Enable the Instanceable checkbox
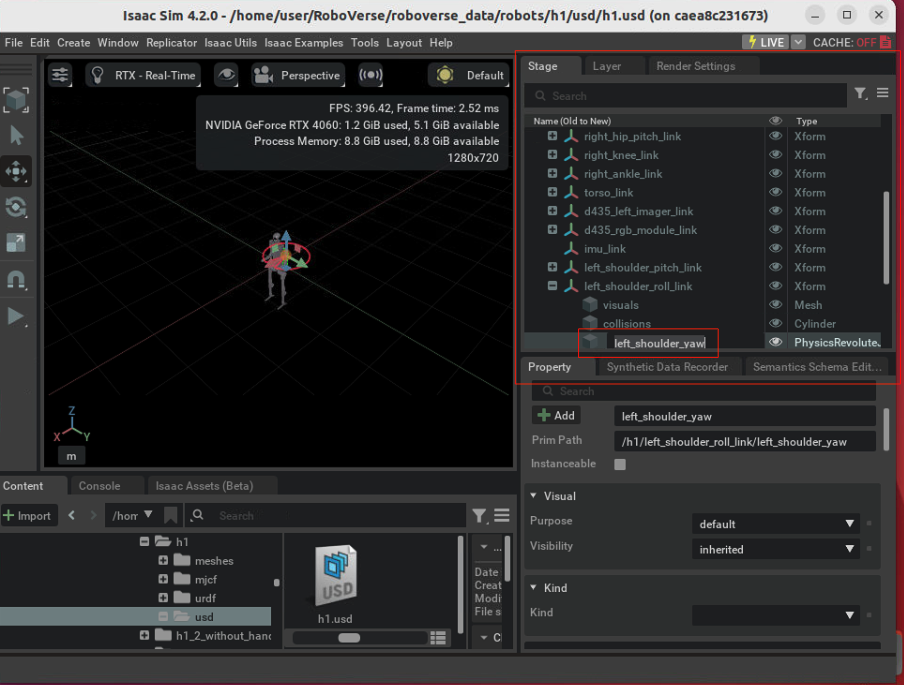The height and width of the screenshot is (685, 904). point(620,464)
